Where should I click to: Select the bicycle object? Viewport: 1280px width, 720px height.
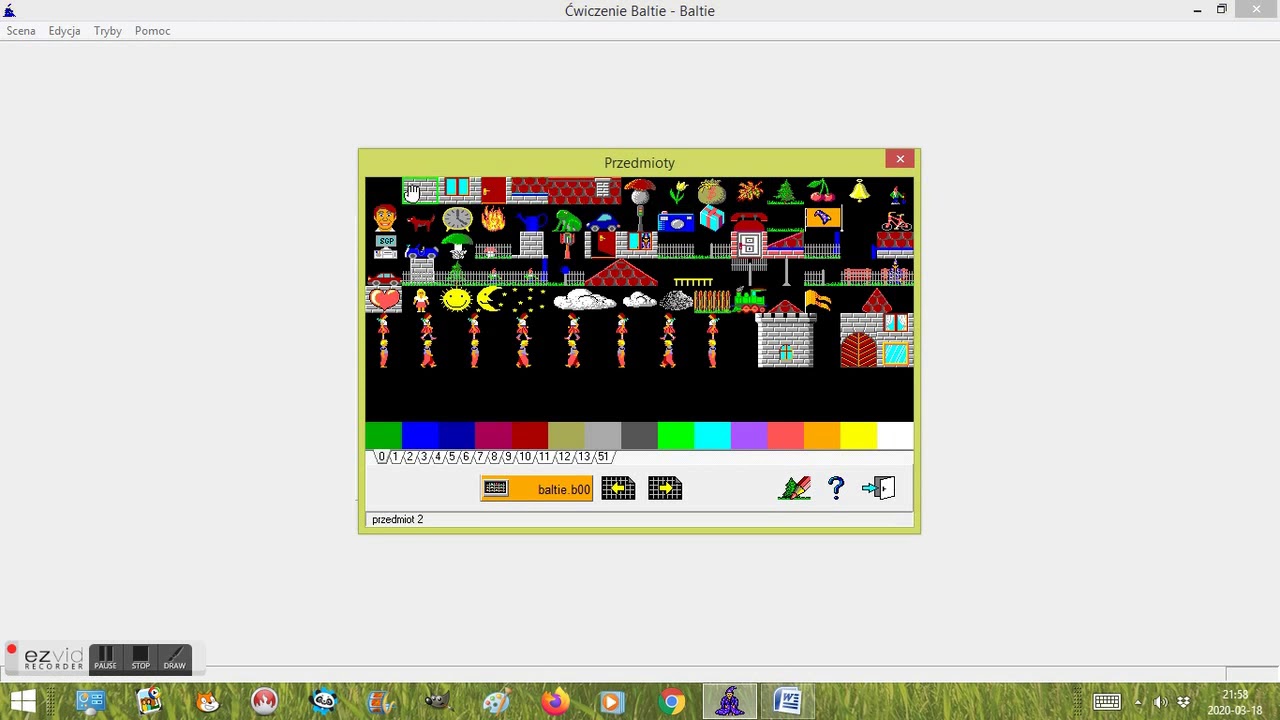pos(896,220)
